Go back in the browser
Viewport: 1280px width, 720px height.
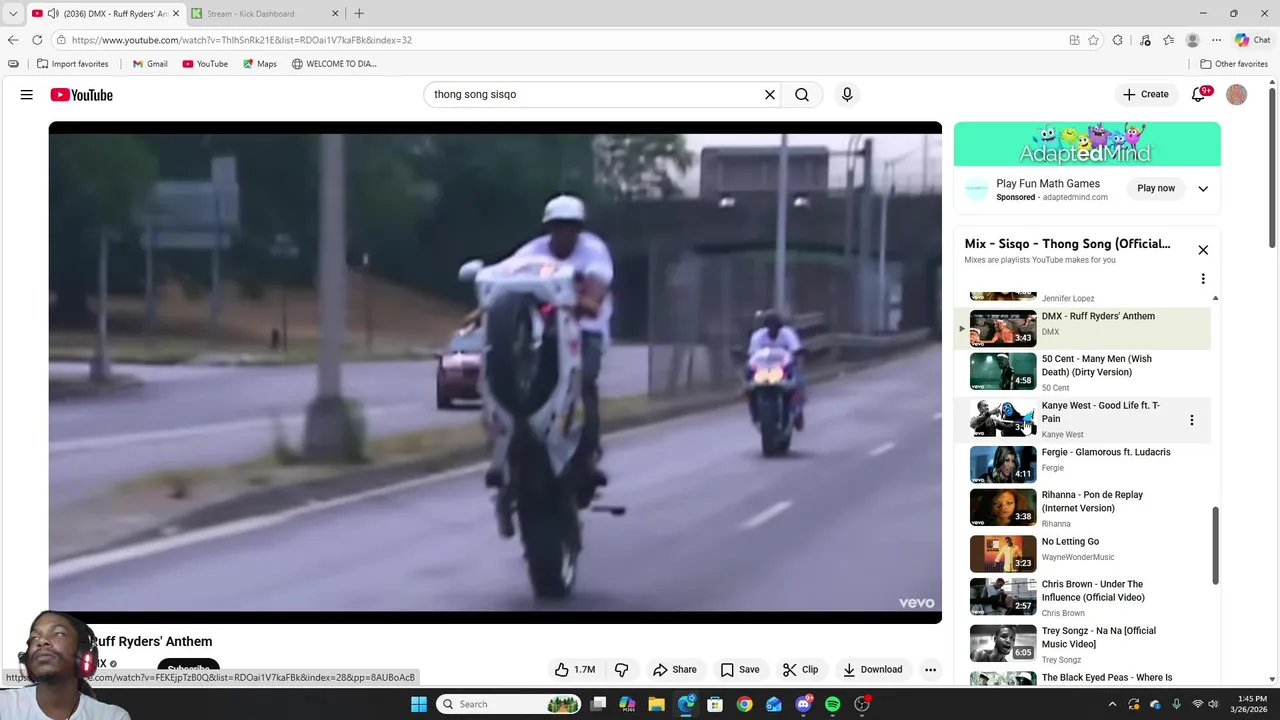pos(13,40)
